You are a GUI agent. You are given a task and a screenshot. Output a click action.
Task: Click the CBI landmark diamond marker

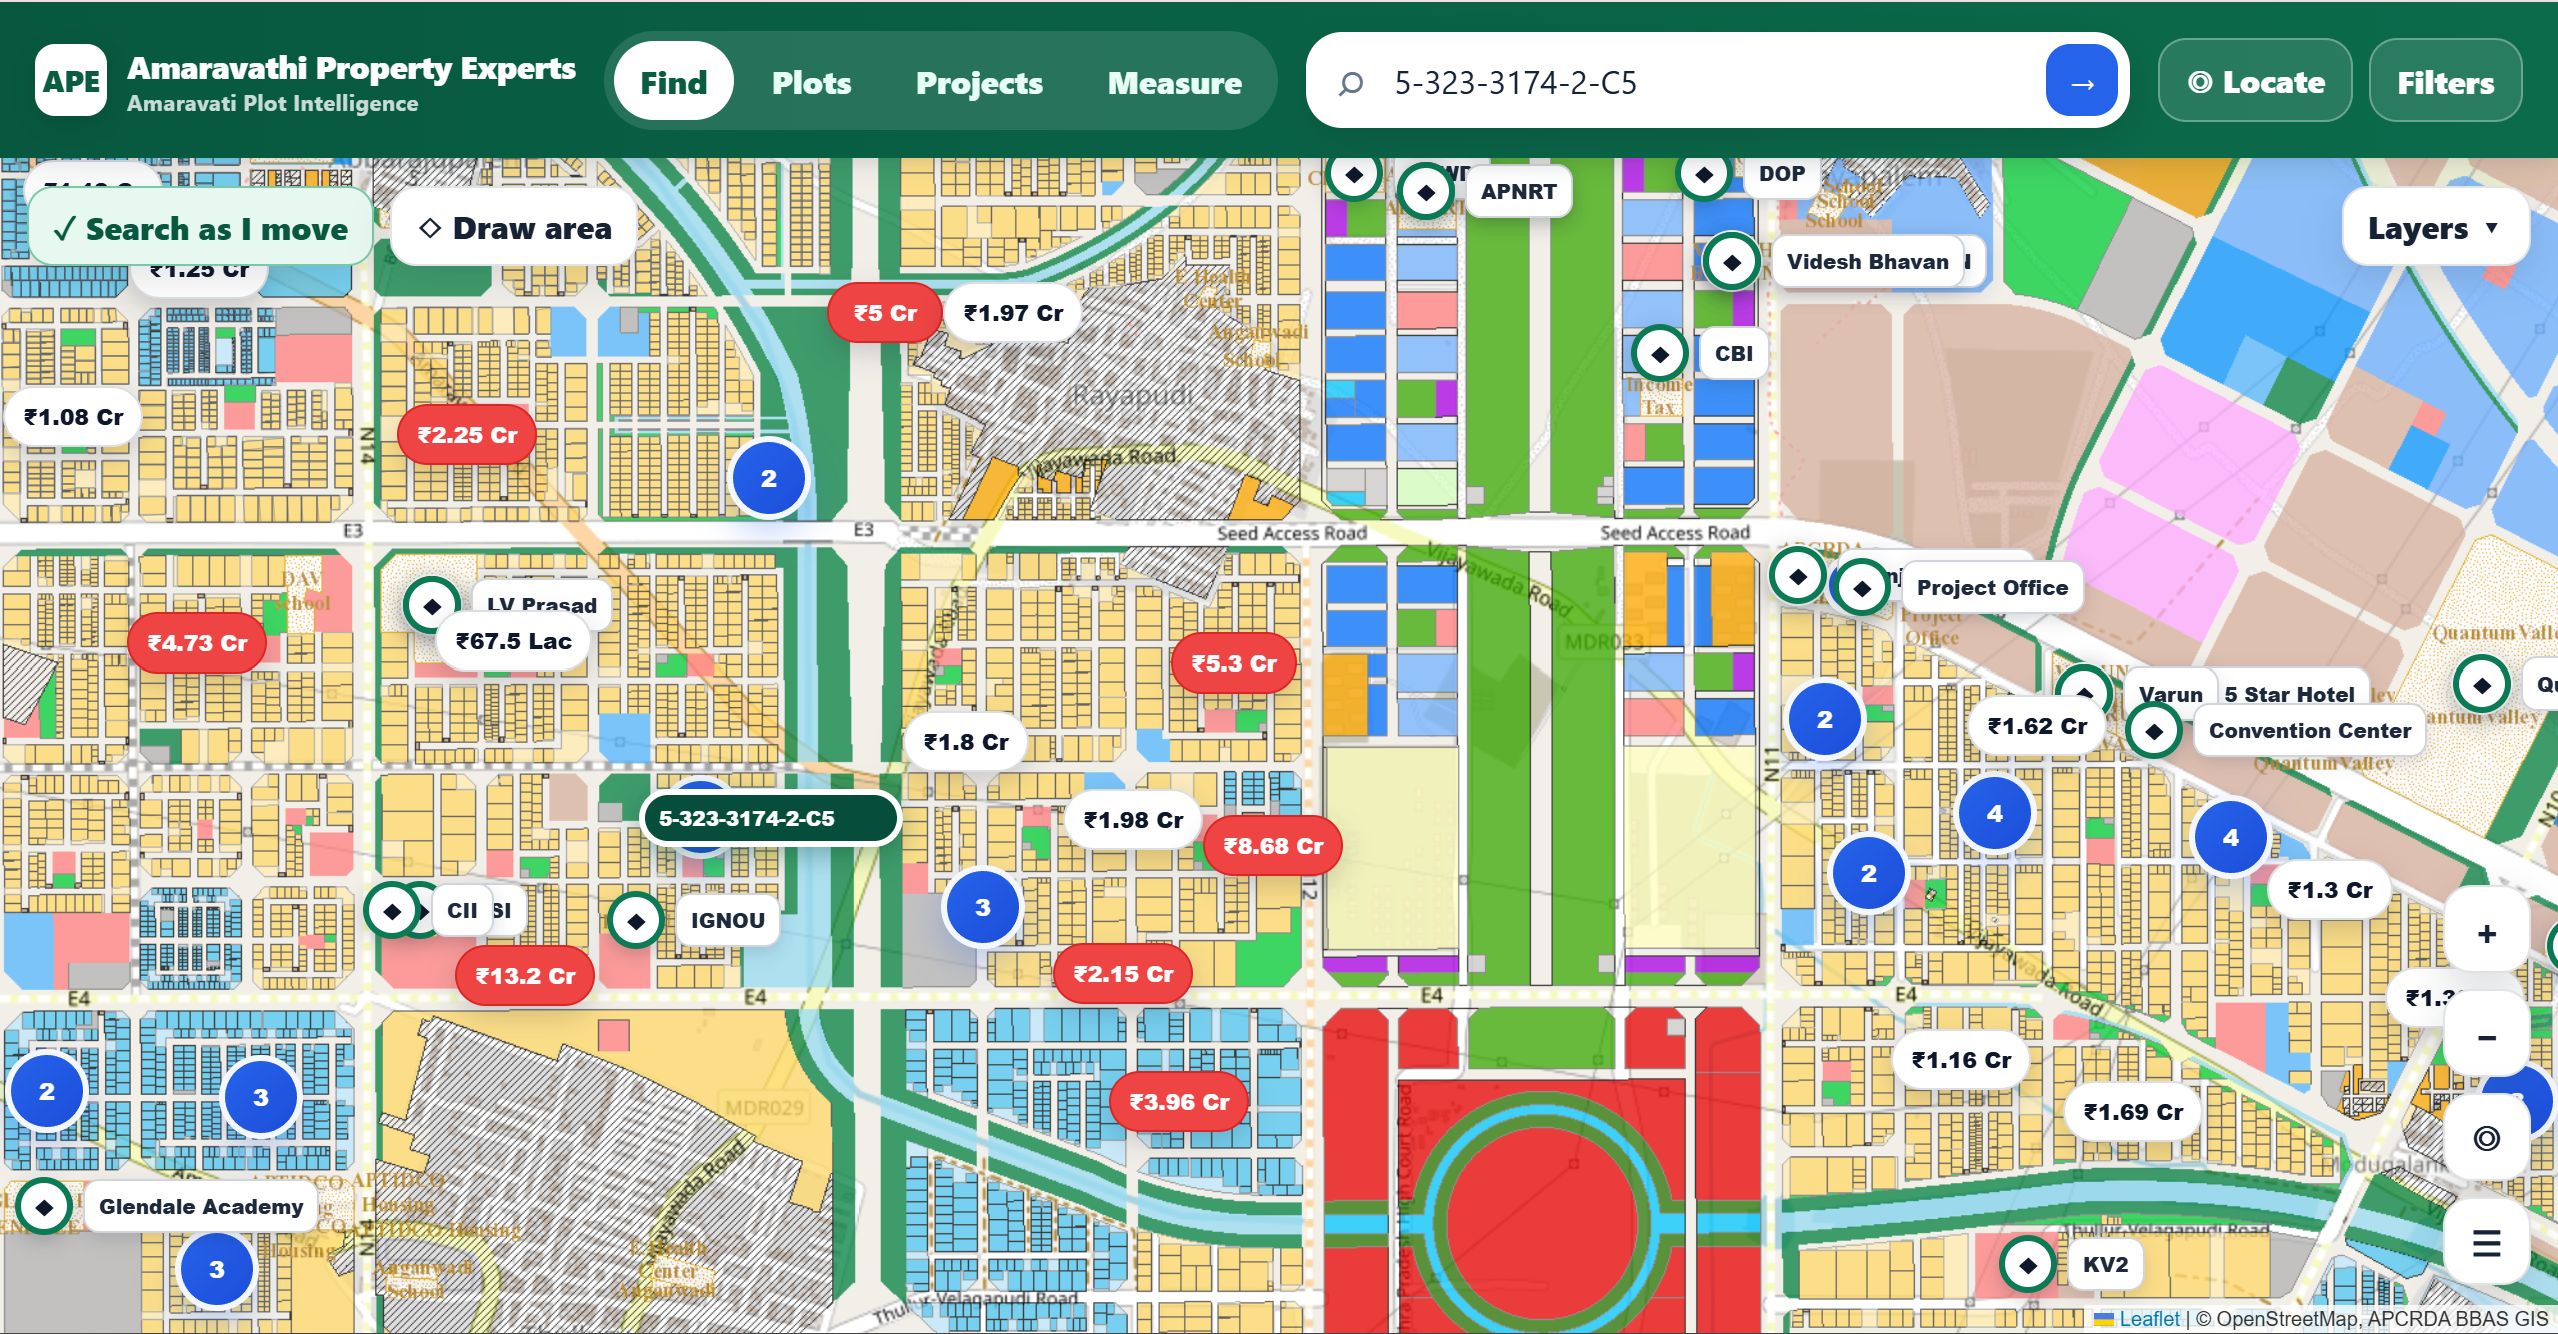[1659, 354]
